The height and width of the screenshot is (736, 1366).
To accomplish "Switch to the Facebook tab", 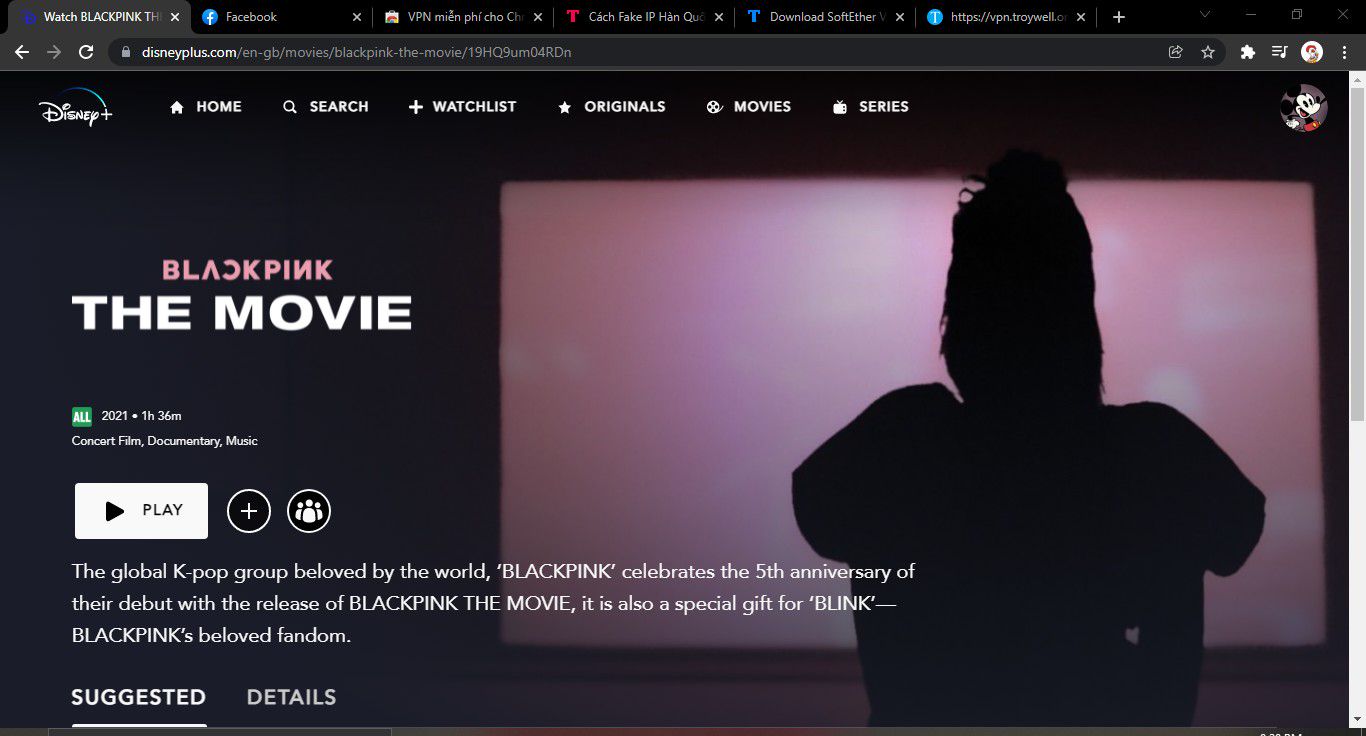I will pos(280,17).
